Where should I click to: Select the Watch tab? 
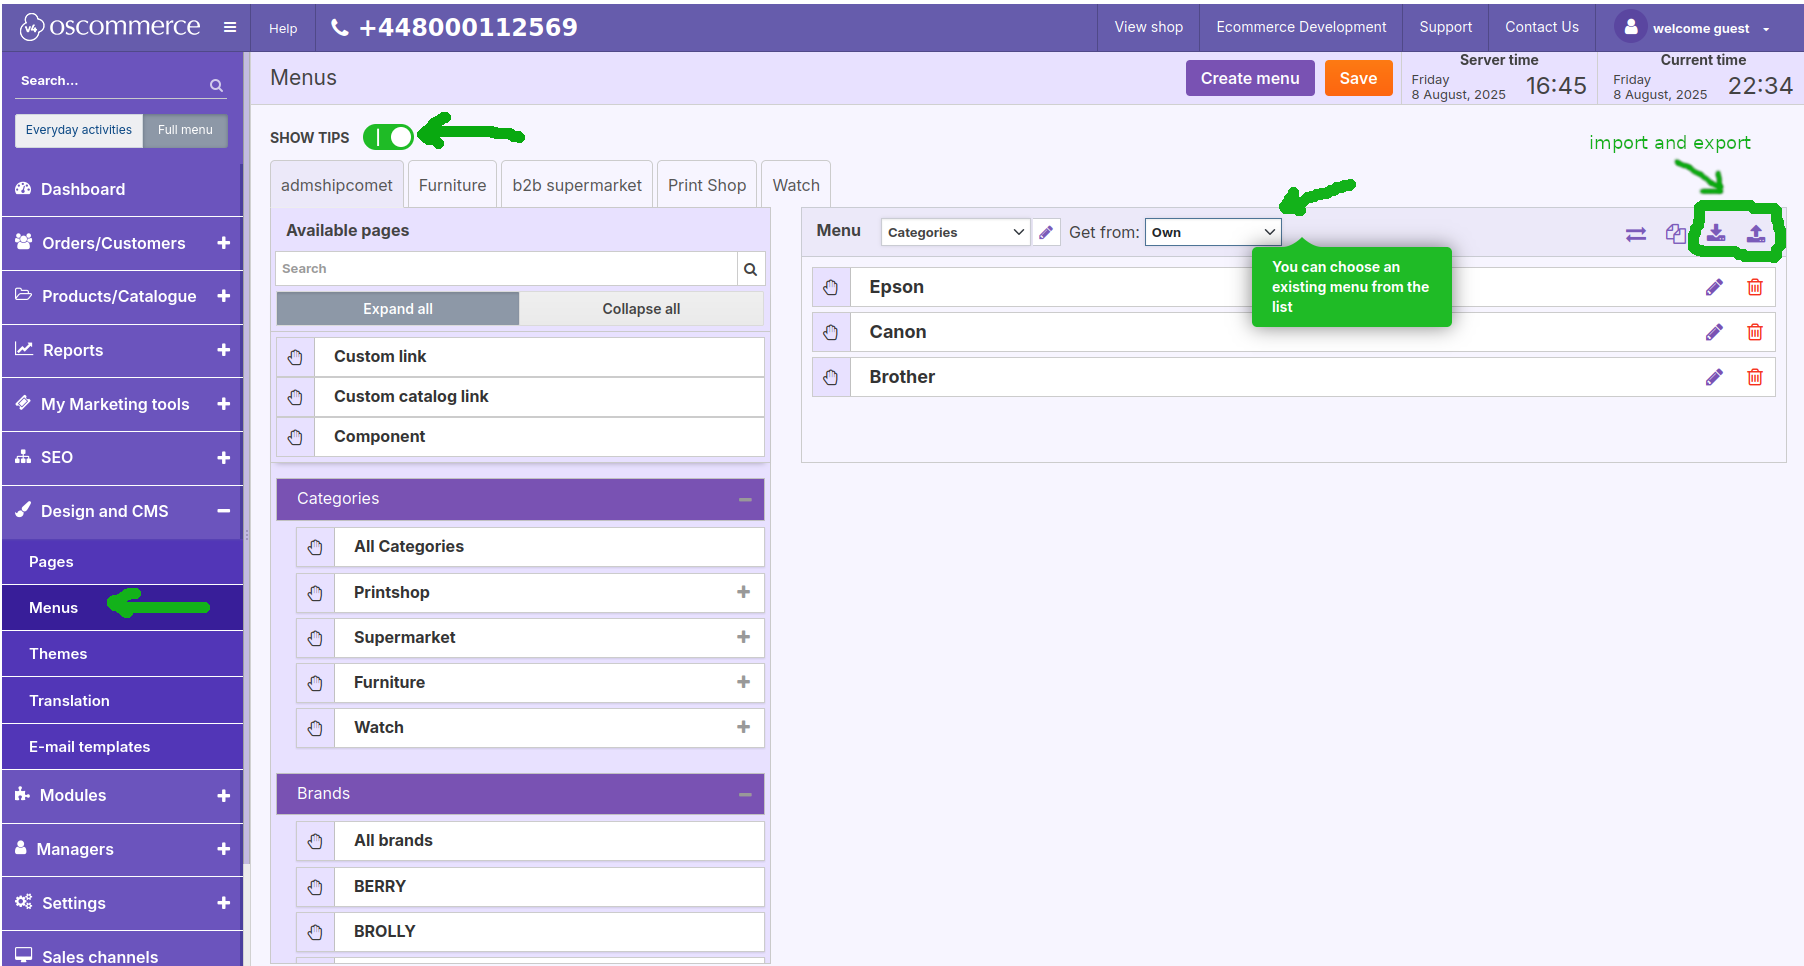point(796,185)
